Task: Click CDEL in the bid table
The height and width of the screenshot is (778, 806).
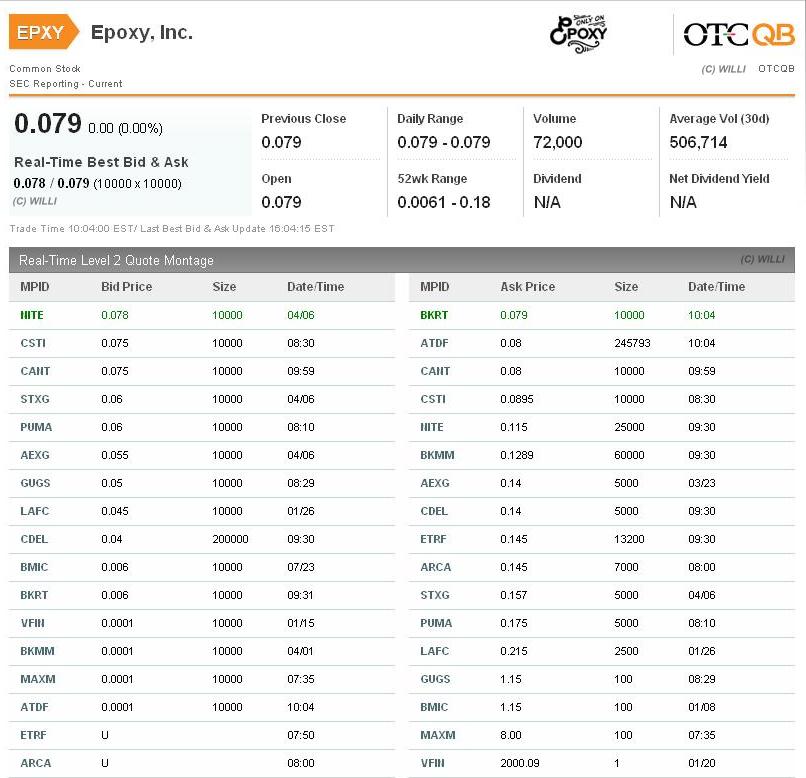Action: (34, 539)
